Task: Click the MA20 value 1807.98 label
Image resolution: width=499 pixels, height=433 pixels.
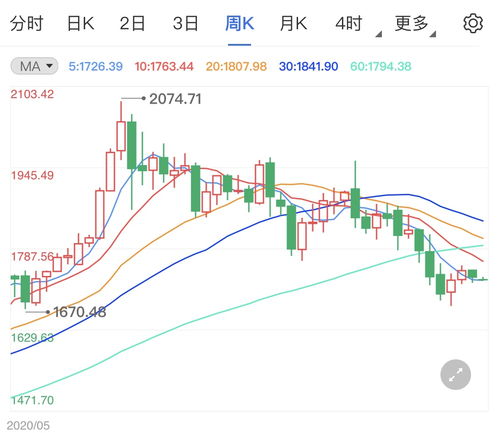Action: 236,66
